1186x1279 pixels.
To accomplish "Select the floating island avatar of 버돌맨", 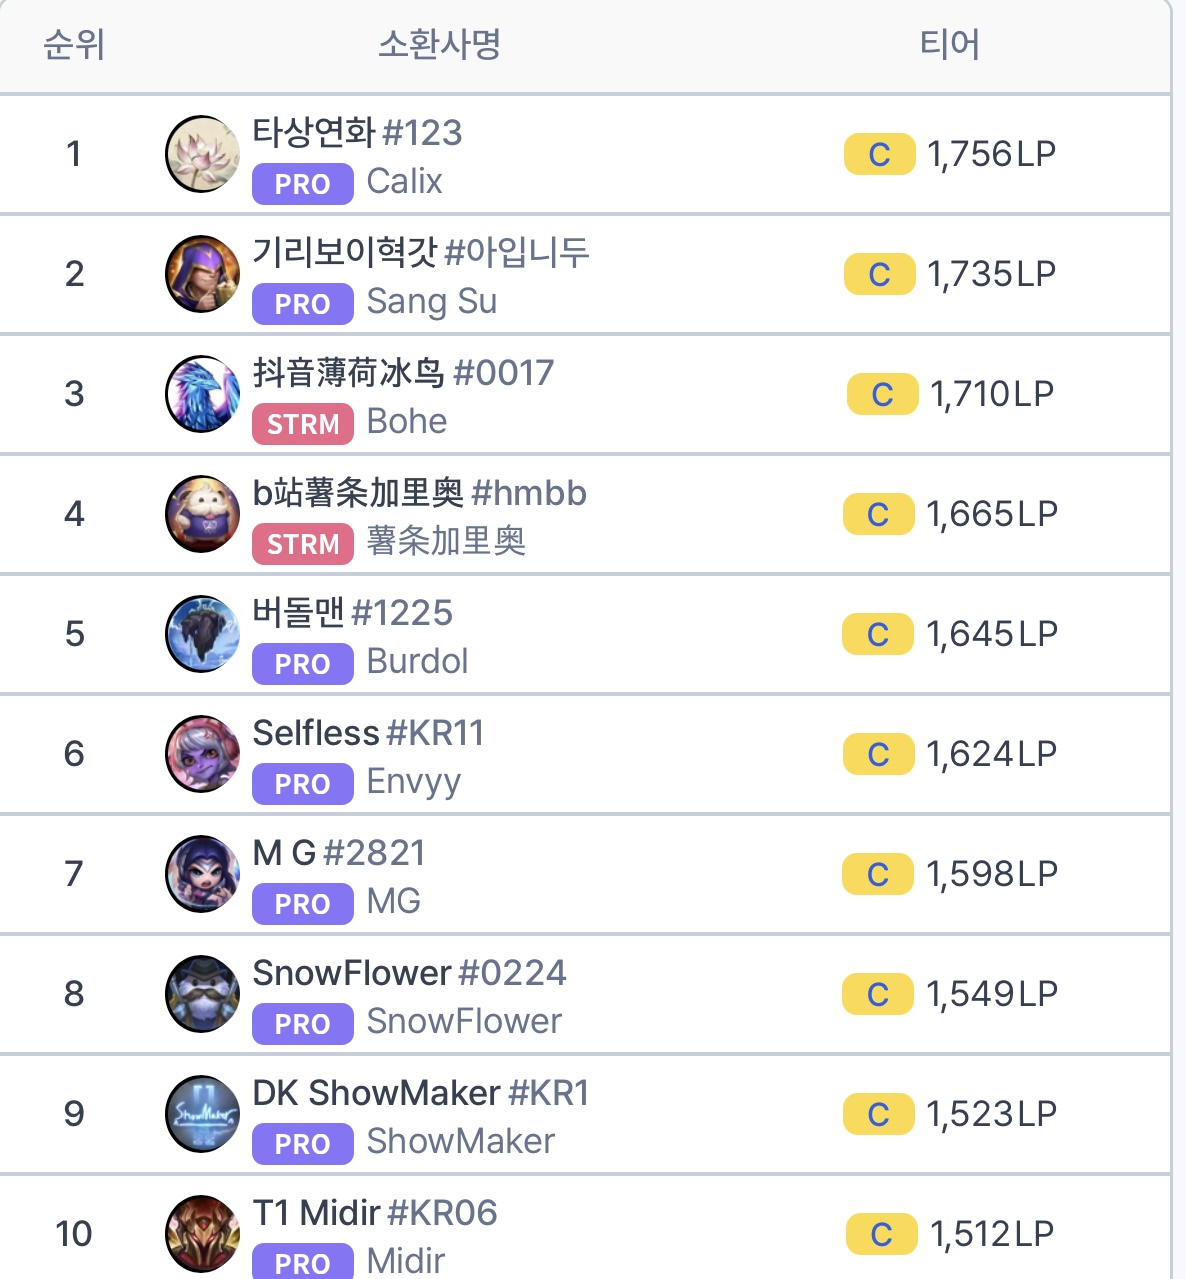I will point(202,634).
